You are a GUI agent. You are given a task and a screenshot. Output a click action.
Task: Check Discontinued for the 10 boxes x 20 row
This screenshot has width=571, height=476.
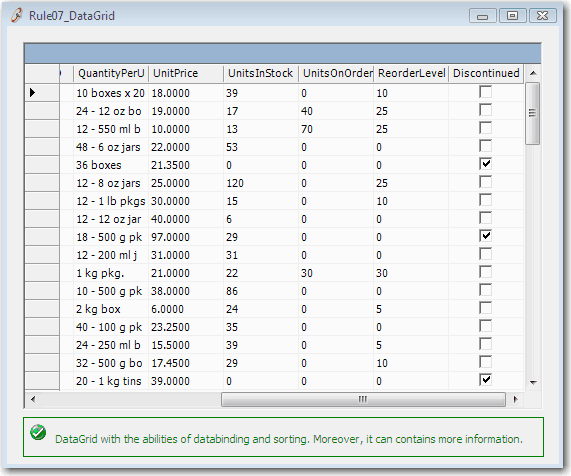click(x=485, y=92)
